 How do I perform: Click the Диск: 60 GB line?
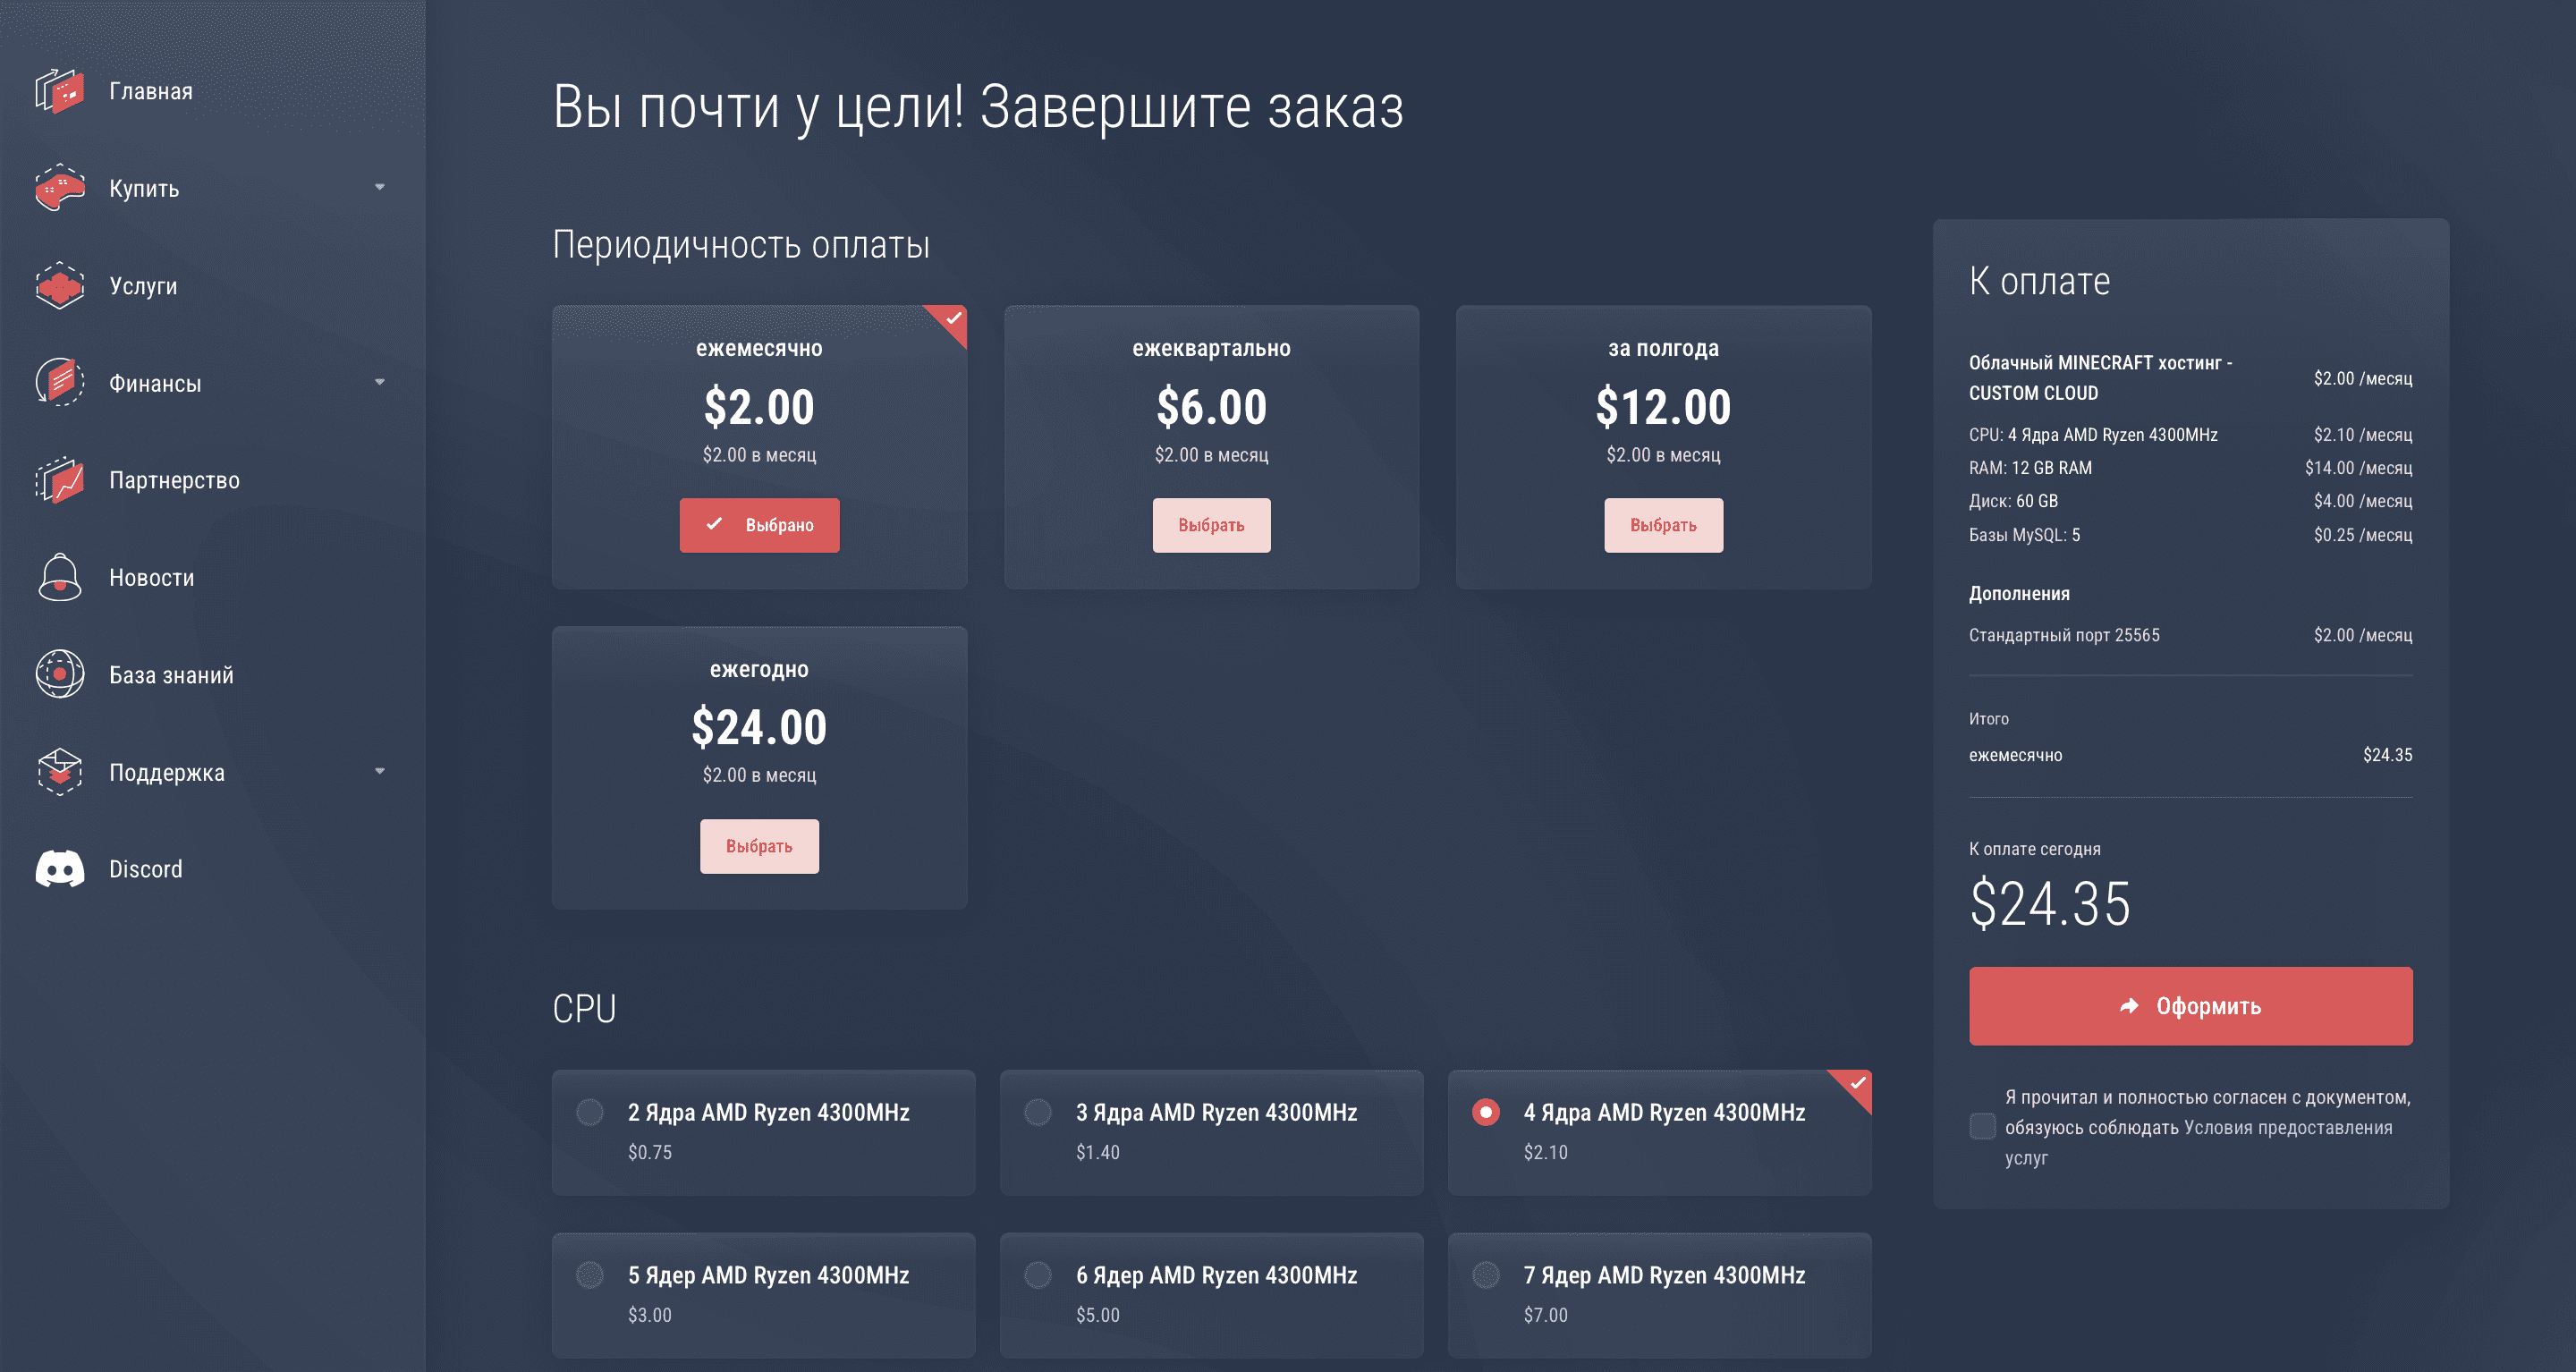[2190, 501]
